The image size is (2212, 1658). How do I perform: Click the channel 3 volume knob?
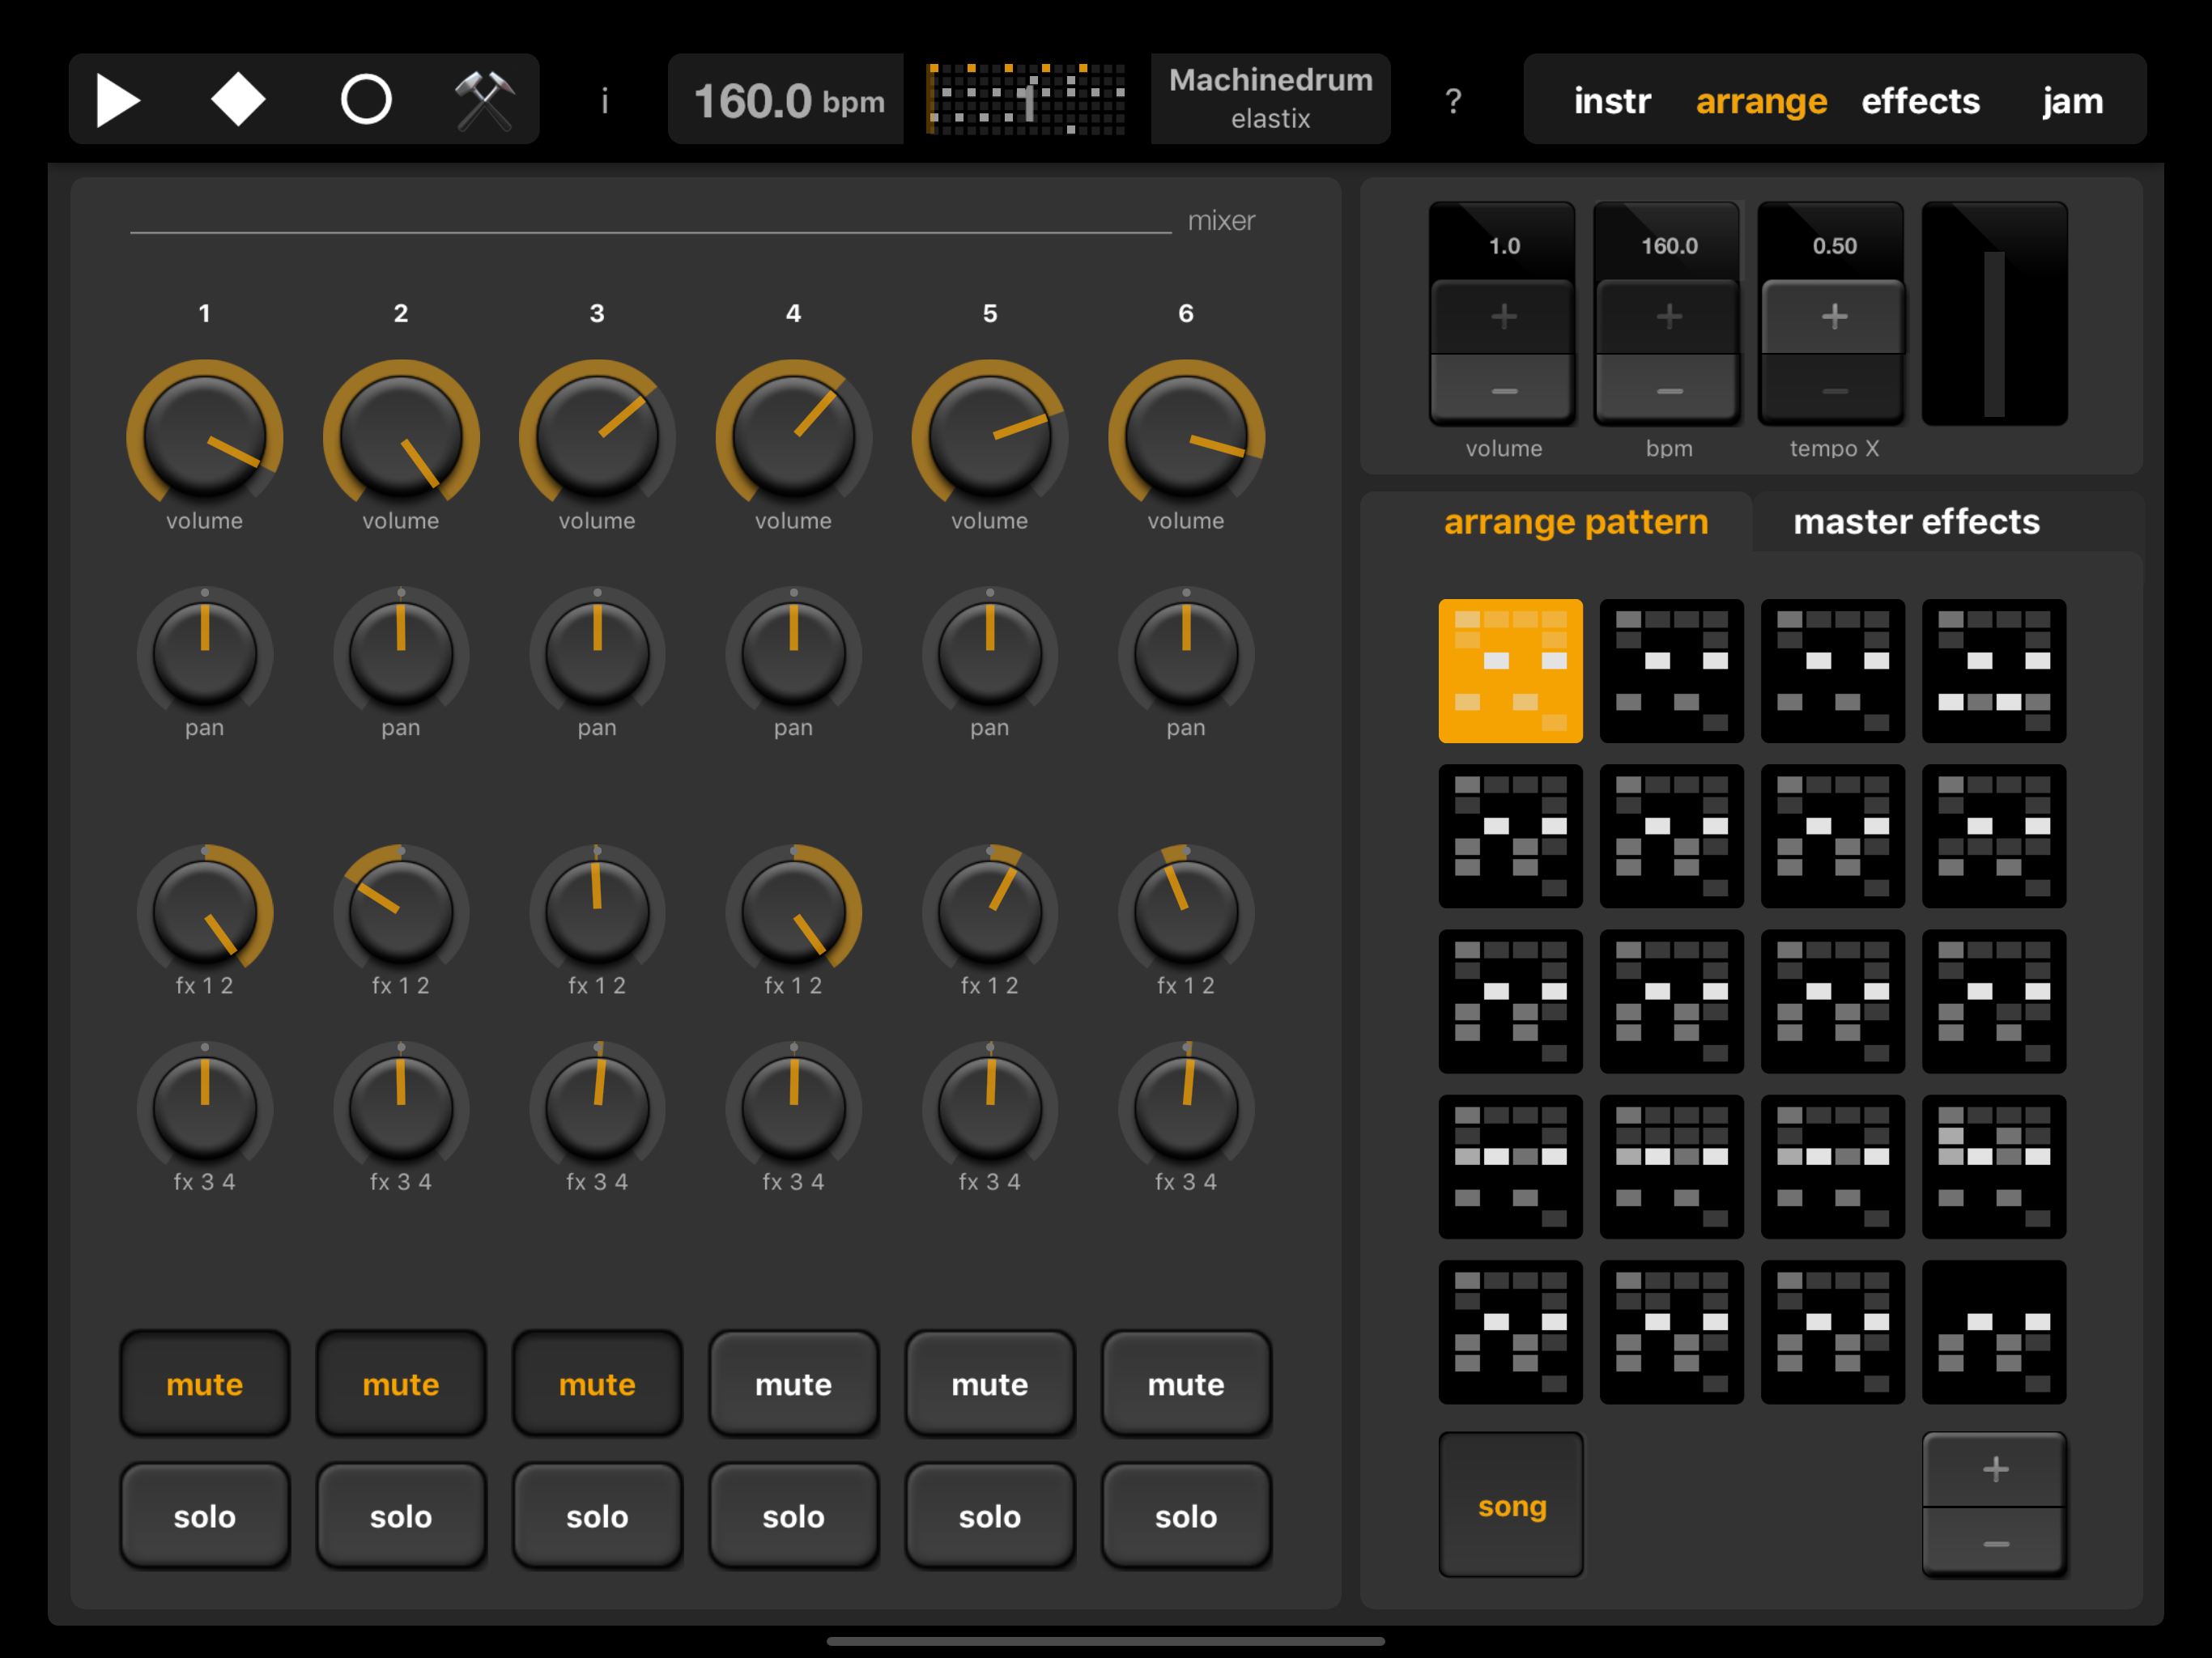(x=597, y=435)
